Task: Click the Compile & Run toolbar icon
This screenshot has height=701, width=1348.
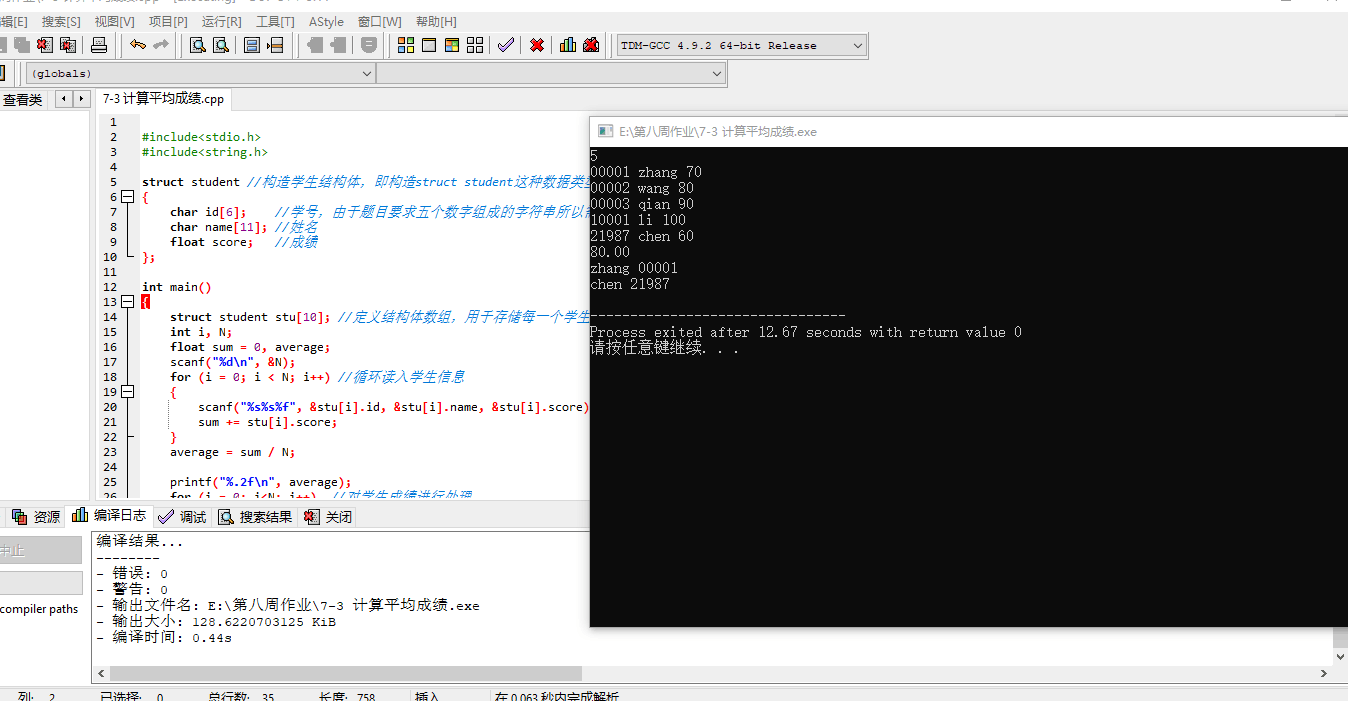Action: pyautogui.click(x=452, y=45)
